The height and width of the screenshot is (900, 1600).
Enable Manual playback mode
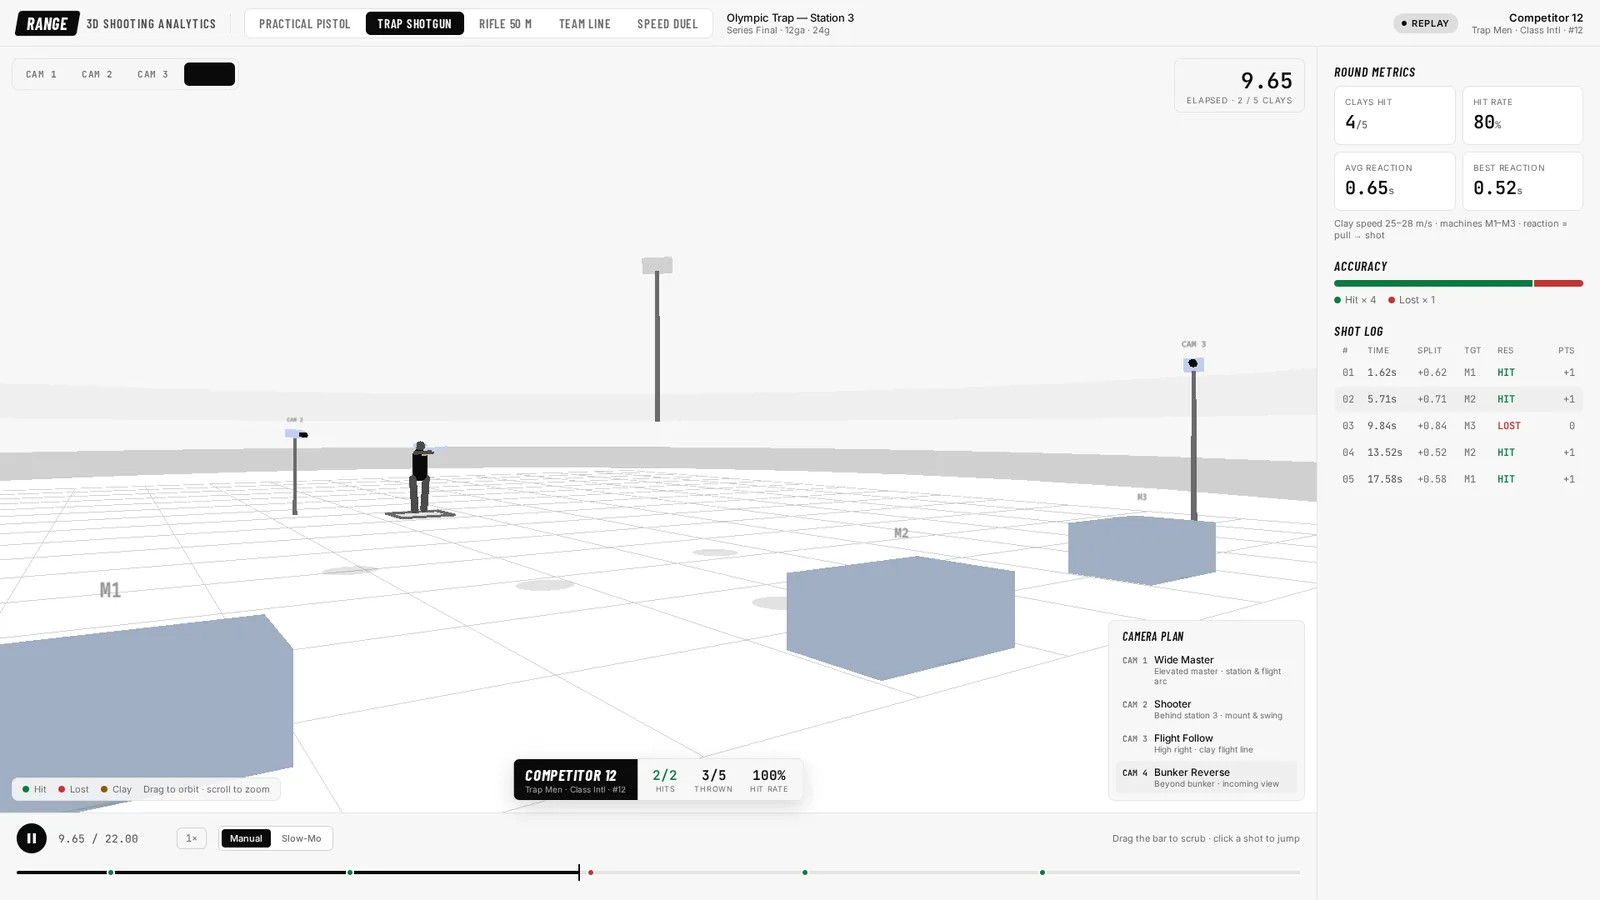click(x=246, y=838)
